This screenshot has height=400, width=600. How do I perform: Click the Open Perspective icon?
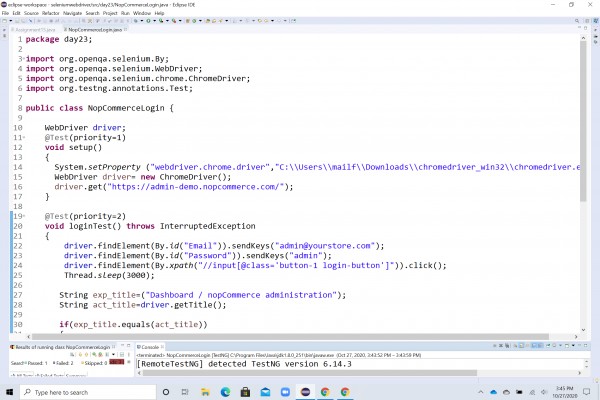tap(587, 21)
